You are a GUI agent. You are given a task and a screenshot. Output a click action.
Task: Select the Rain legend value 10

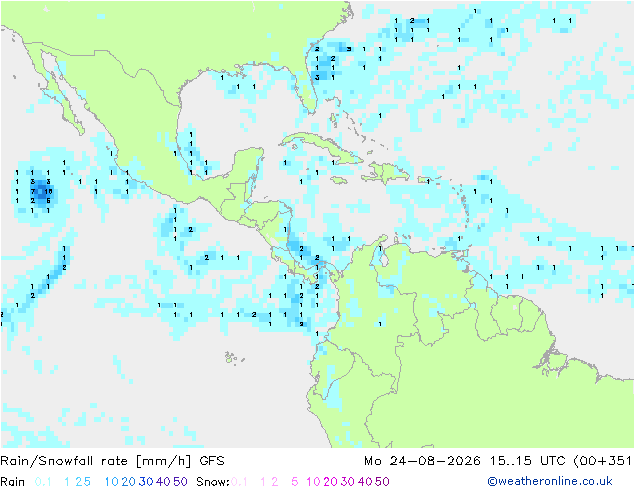[111, 482]
